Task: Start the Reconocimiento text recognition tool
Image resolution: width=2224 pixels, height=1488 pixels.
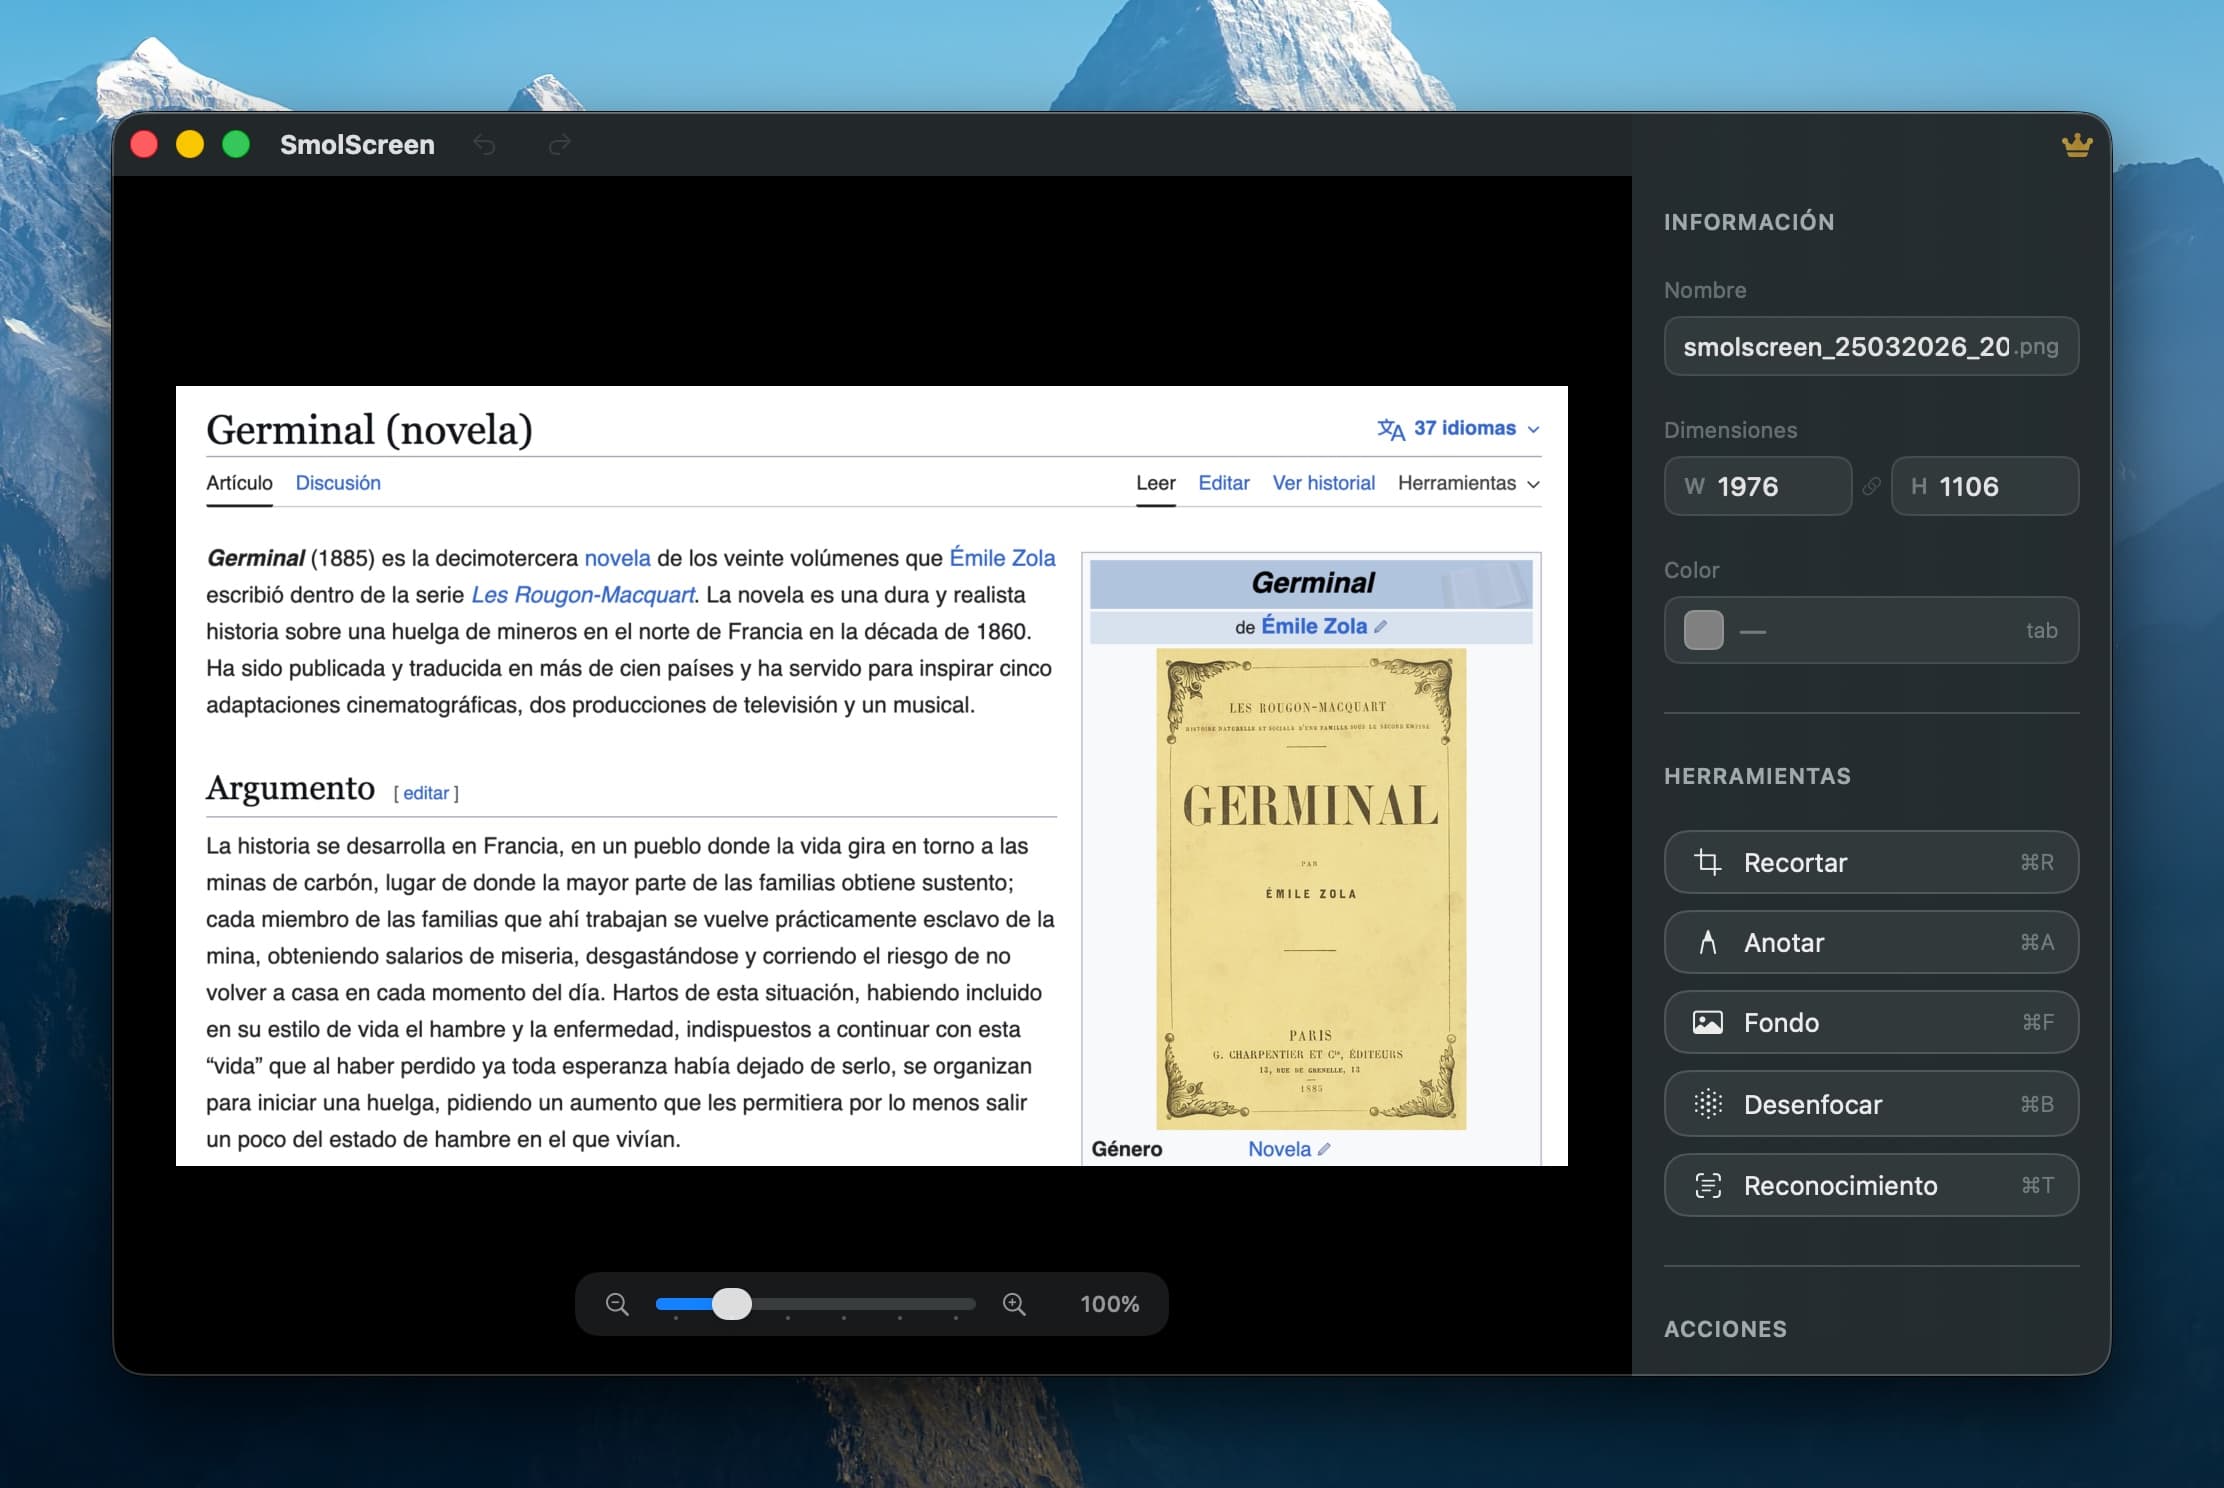Action: 1871,1185
